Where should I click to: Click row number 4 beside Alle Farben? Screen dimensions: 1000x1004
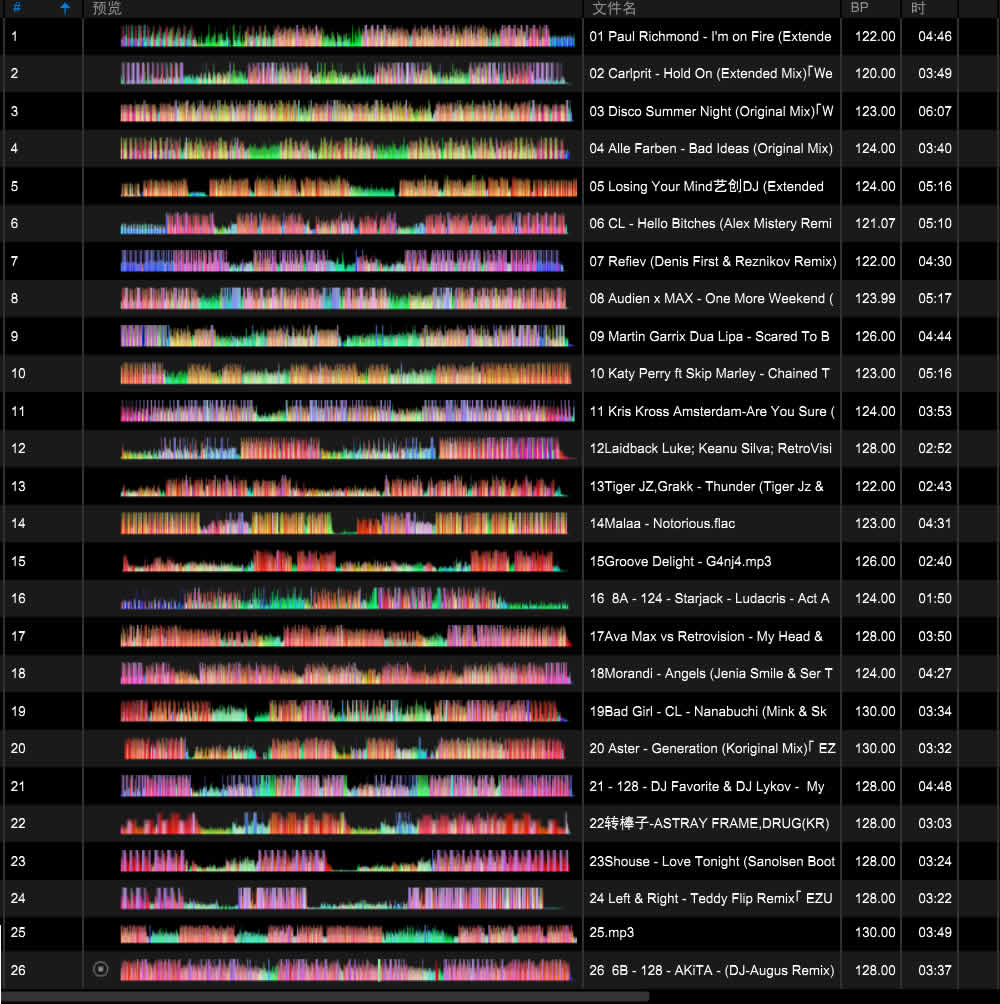14,148
